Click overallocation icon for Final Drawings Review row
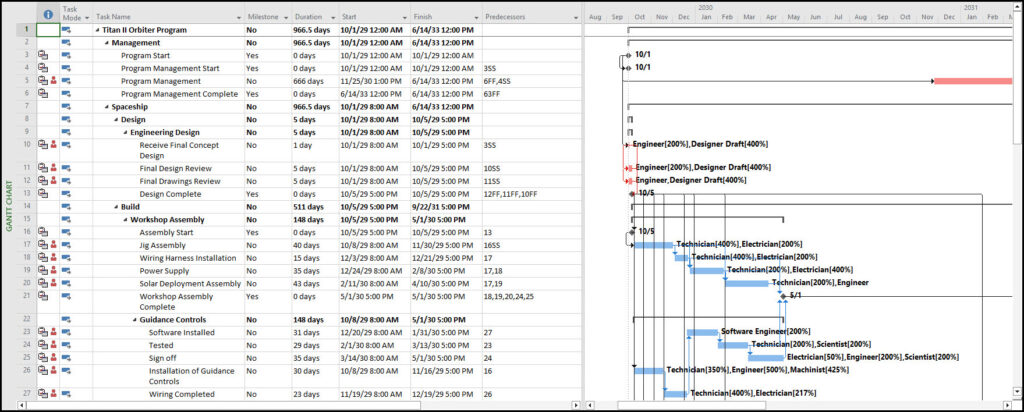1024x412 pixels. [x=54, y=182]
